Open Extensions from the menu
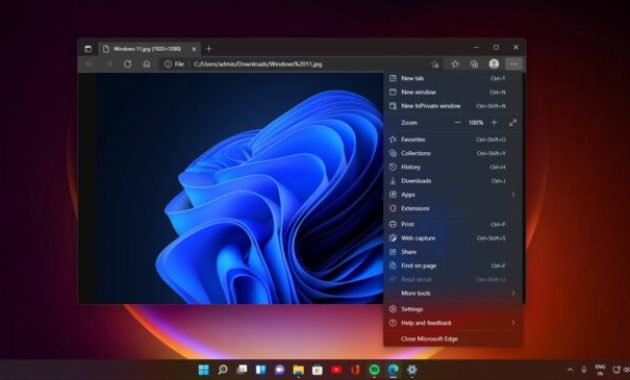The width and height of the screenshot is (630, 380). [453, 208]
